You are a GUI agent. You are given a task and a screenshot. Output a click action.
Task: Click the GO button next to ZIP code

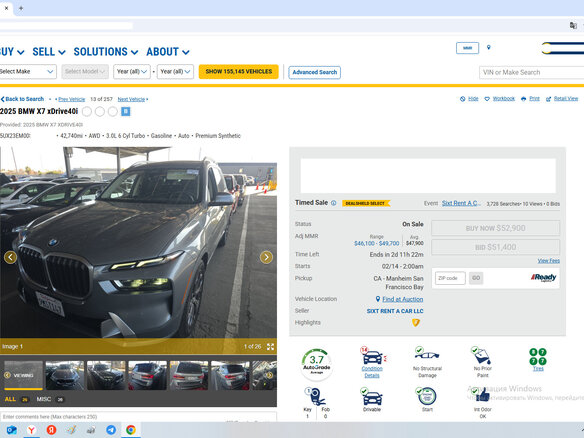point(476,278)
